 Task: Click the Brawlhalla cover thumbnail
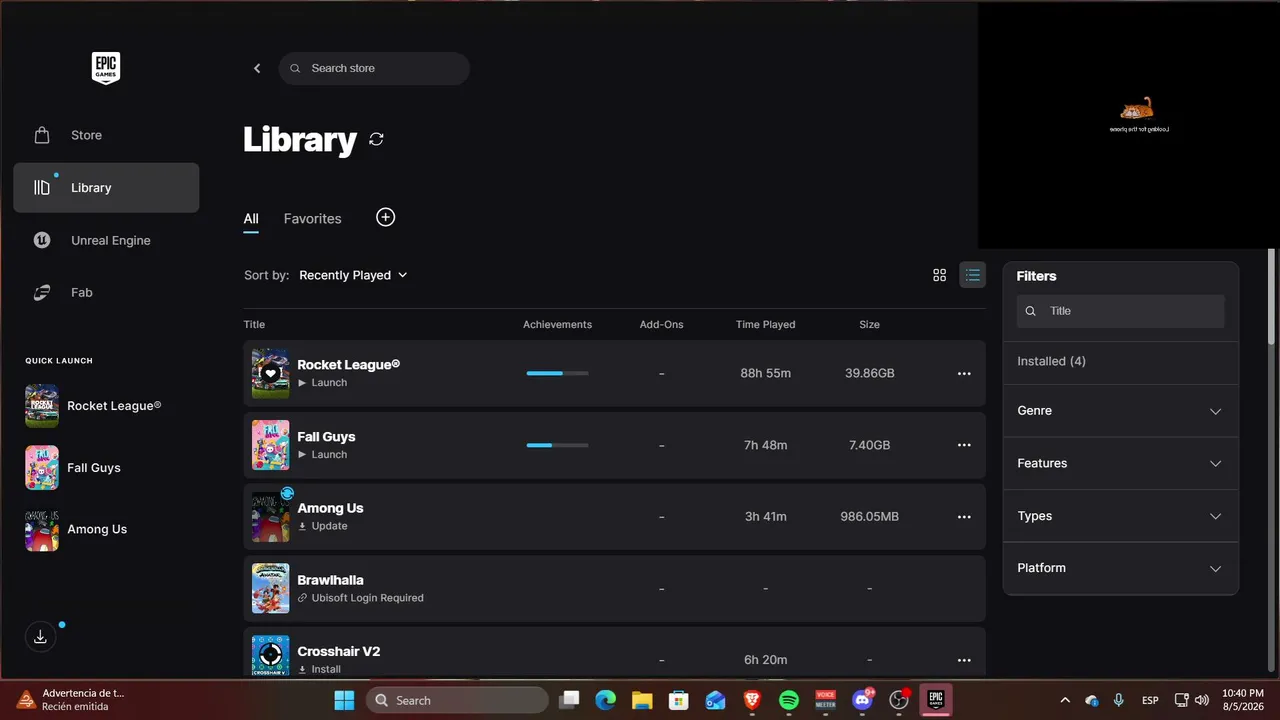(270, 588)
